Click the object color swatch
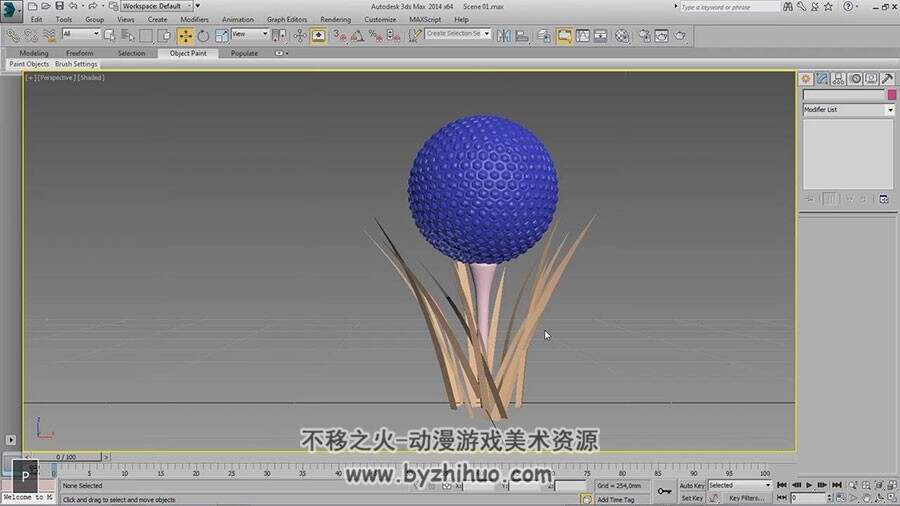This screenshot has height=506, width=900. 891,95
